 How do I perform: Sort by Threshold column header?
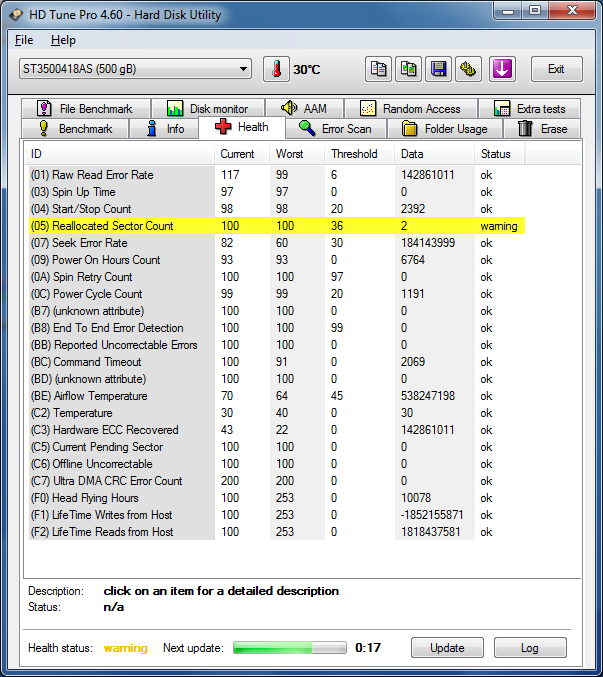point(360,154)
